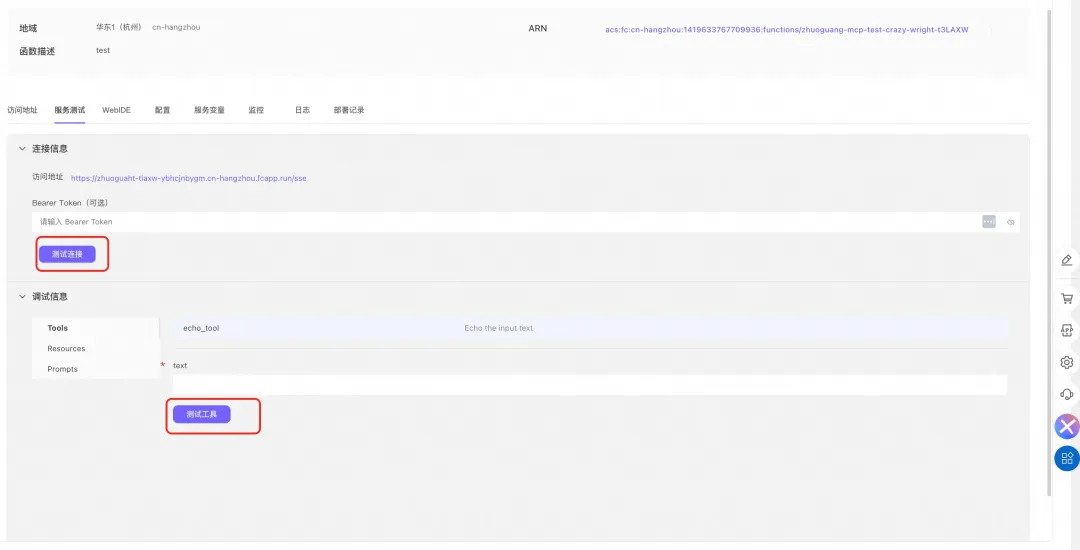
Task: Open the blue grid apps floating button
Action: 1067,458
